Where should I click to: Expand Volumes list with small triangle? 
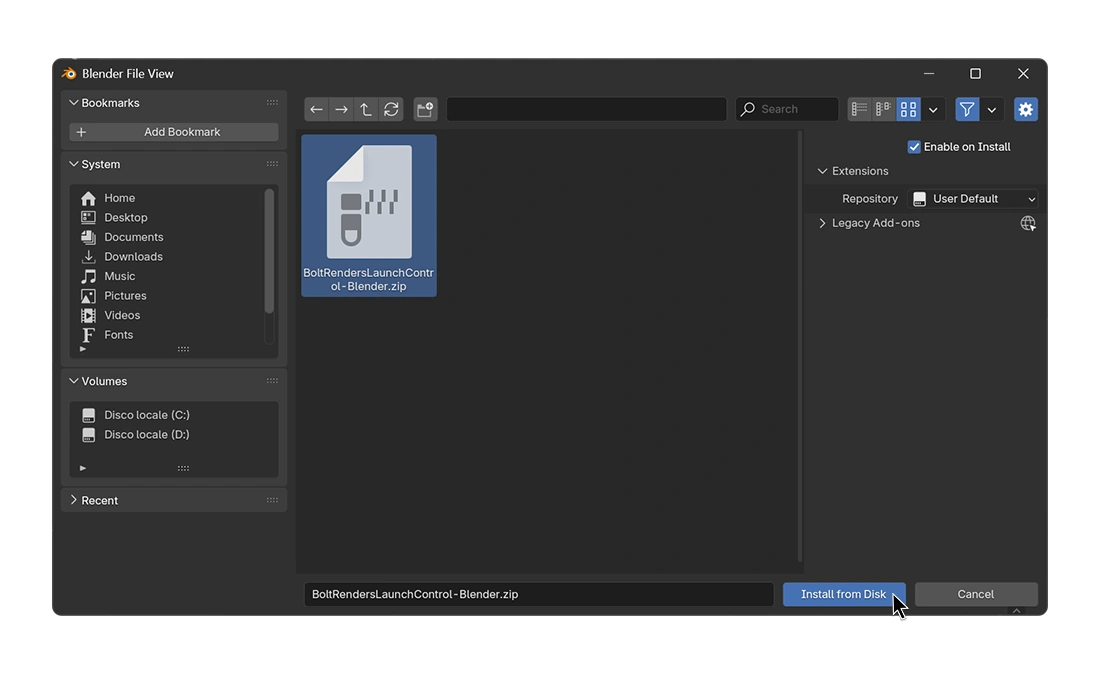(83, 469)
